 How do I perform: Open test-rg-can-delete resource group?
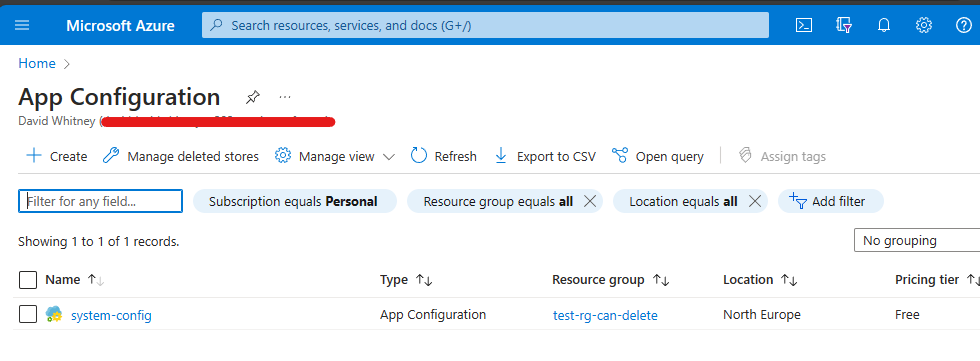point(605,315)
